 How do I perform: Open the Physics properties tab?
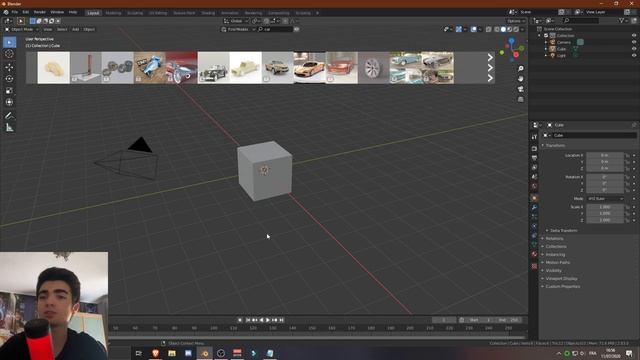(534, 226)
